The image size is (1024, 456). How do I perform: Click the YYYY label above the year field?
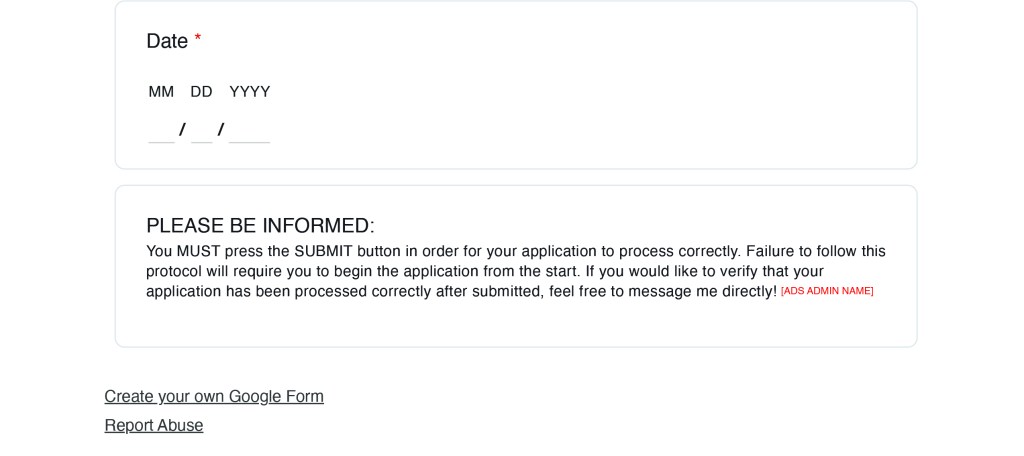pyautogui.click(x=250, y=92)
